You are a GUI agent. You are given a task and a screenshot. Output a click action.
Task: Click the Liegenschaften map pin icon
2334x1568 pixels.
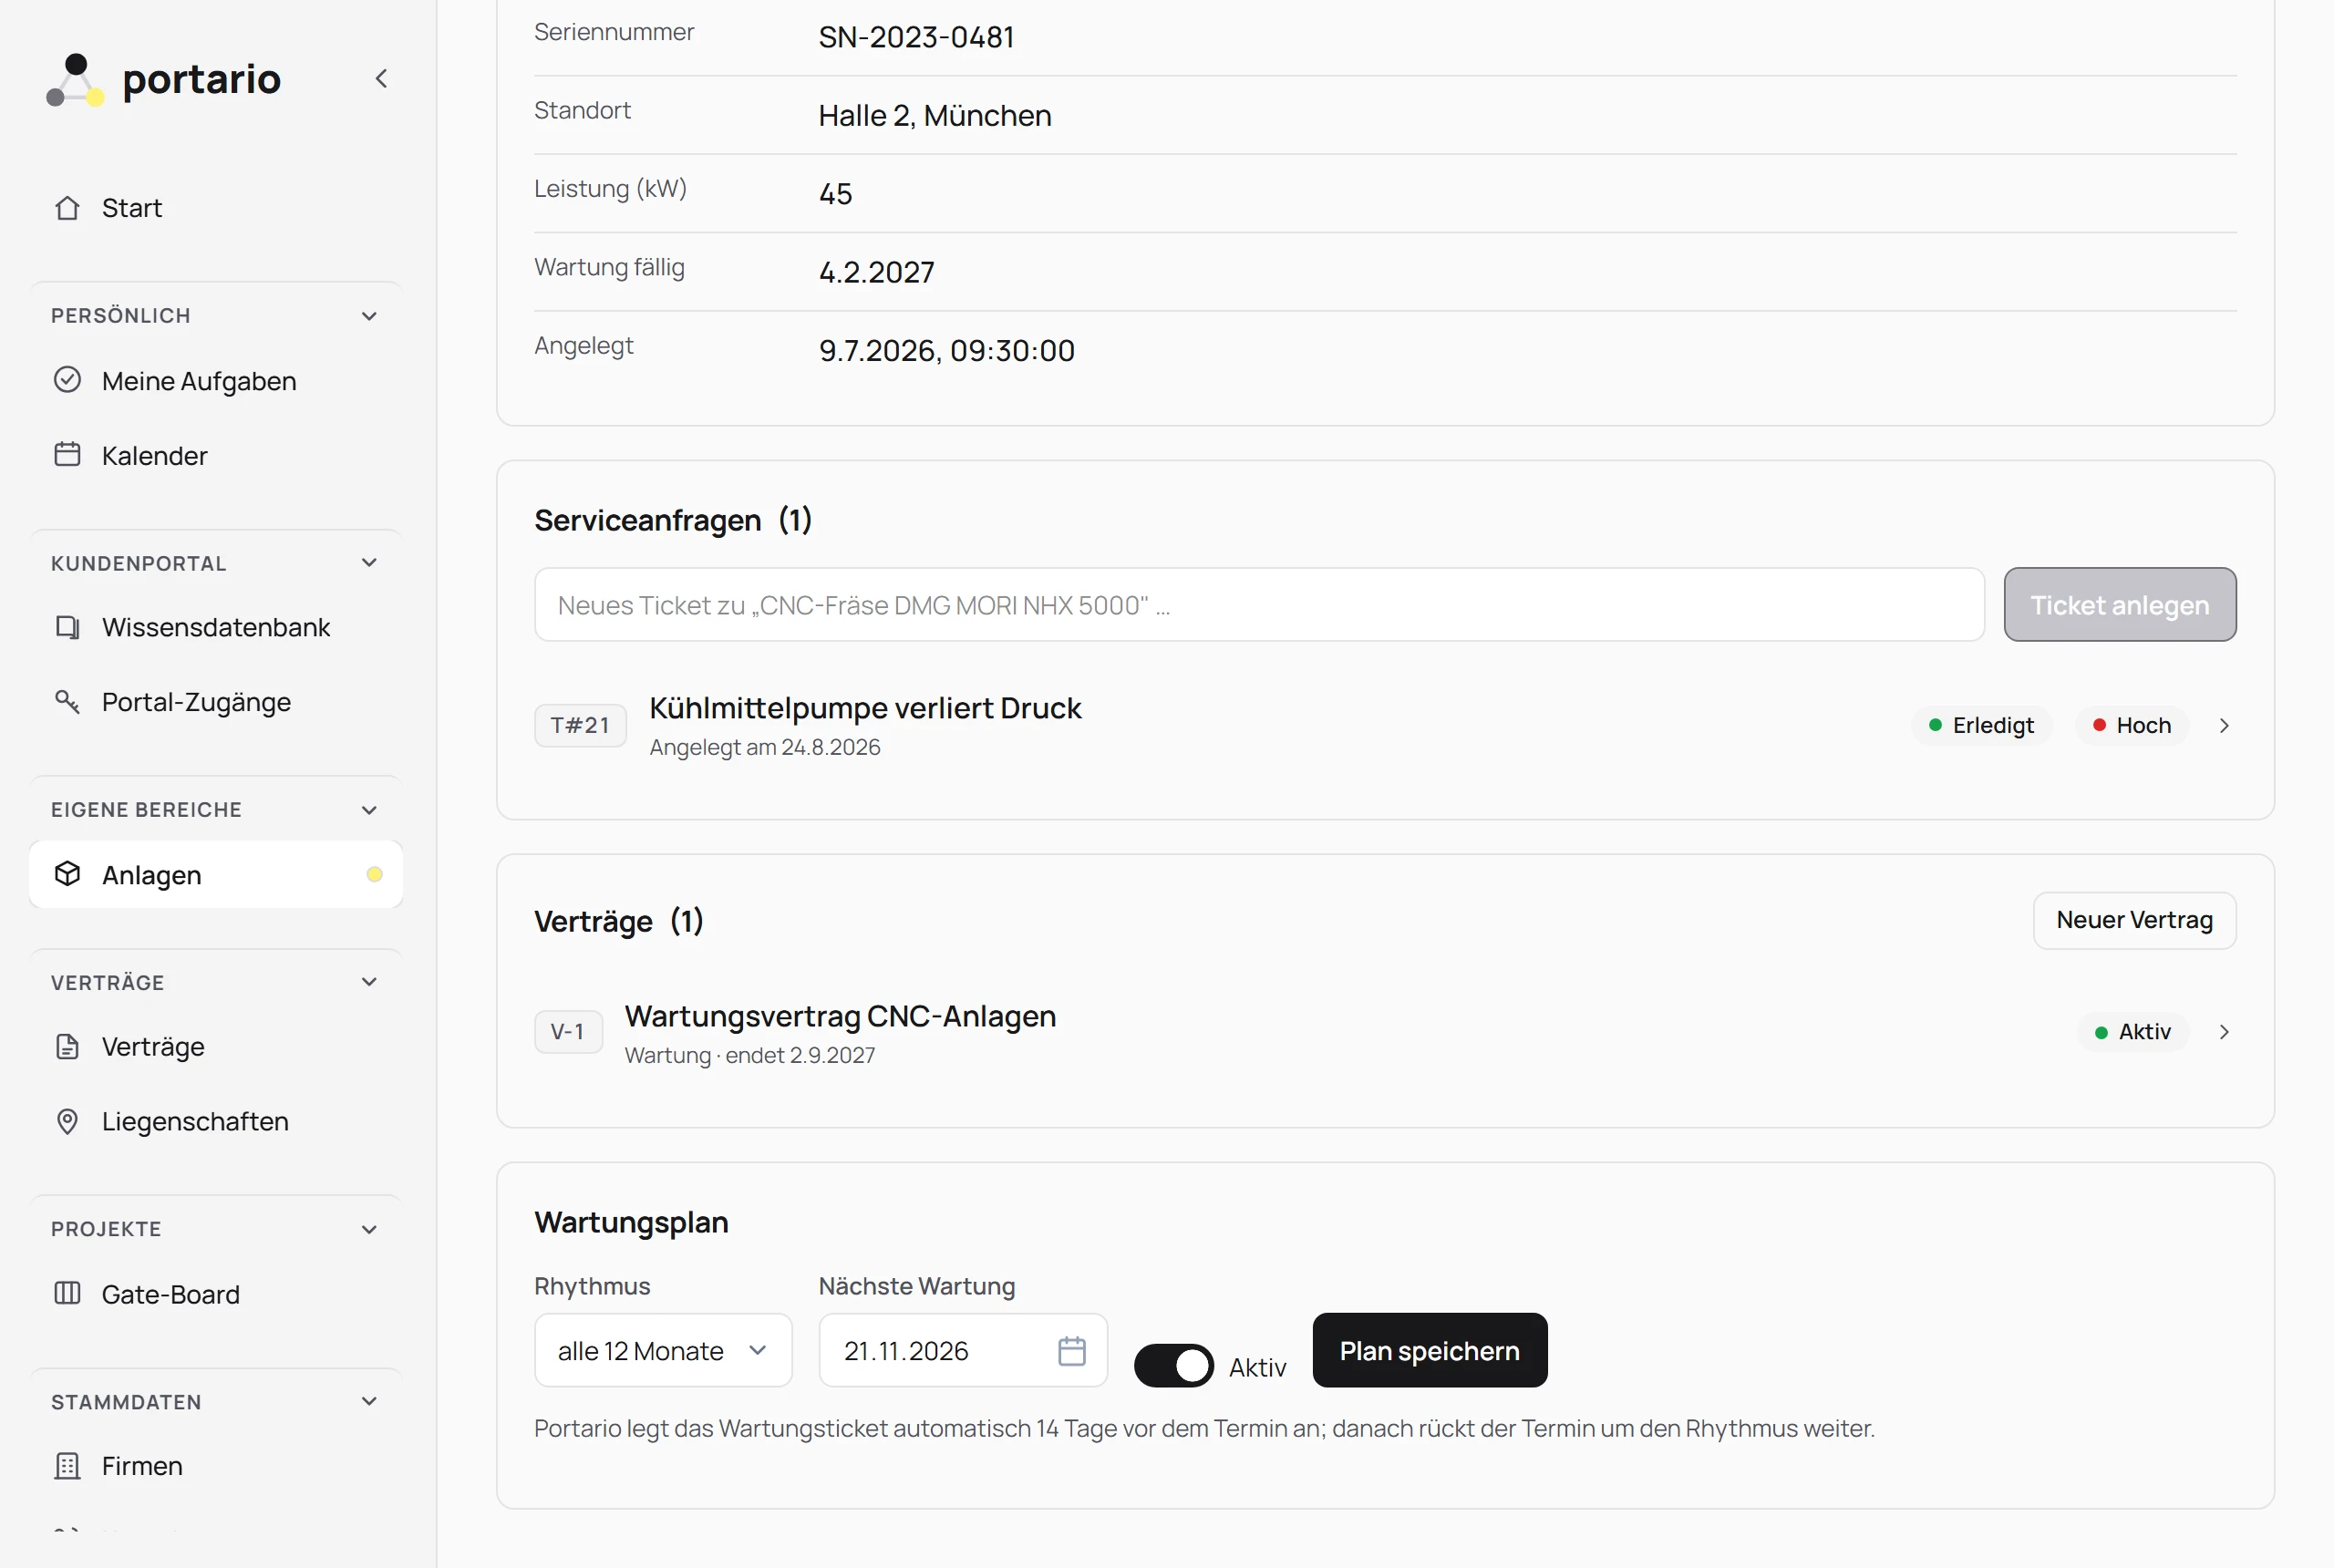[x=67, y=1121]
